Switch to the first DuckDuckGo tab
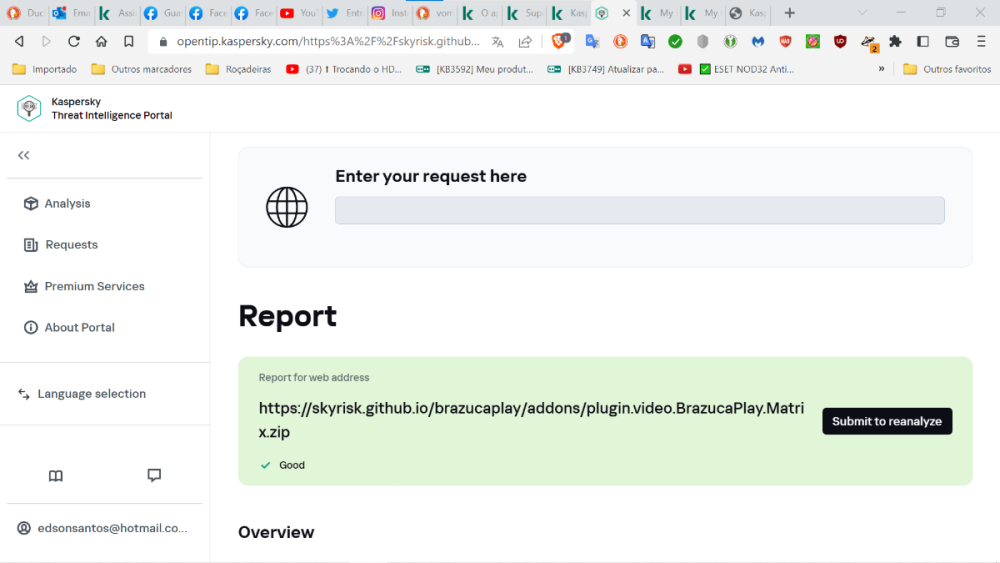The height and width of the screenshot is (563, 1000). pyautogui.click(x=26, y=13)
